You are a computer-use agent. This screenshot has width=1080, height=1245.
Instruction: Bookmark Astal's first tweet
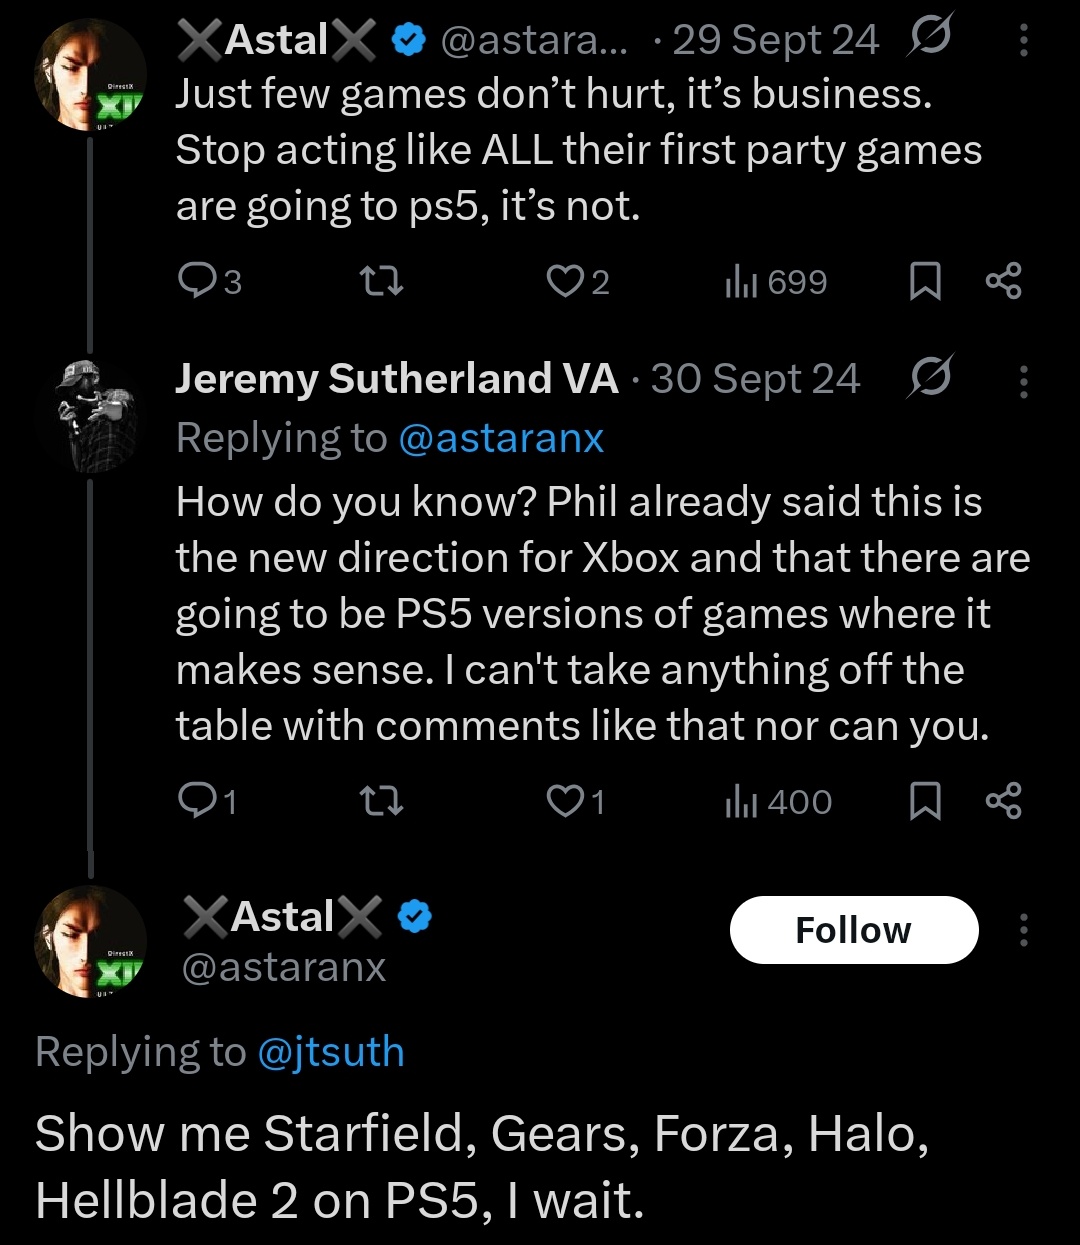[925, 281]
